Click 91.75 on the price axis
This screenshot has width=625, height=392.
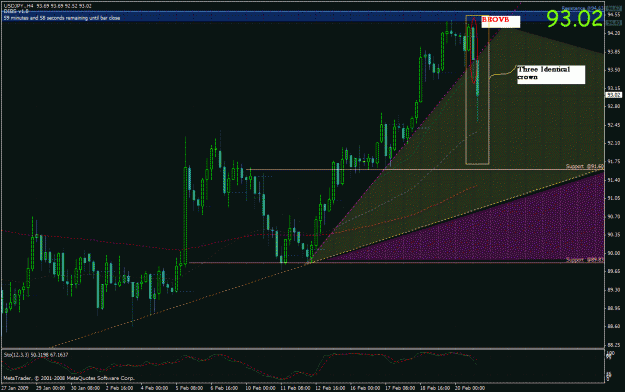pos(613,162)
